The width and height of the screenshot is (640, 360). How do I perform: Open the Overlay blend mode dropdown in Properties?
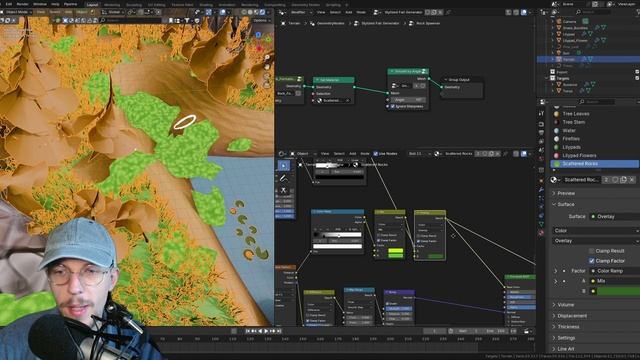(596, 241)
